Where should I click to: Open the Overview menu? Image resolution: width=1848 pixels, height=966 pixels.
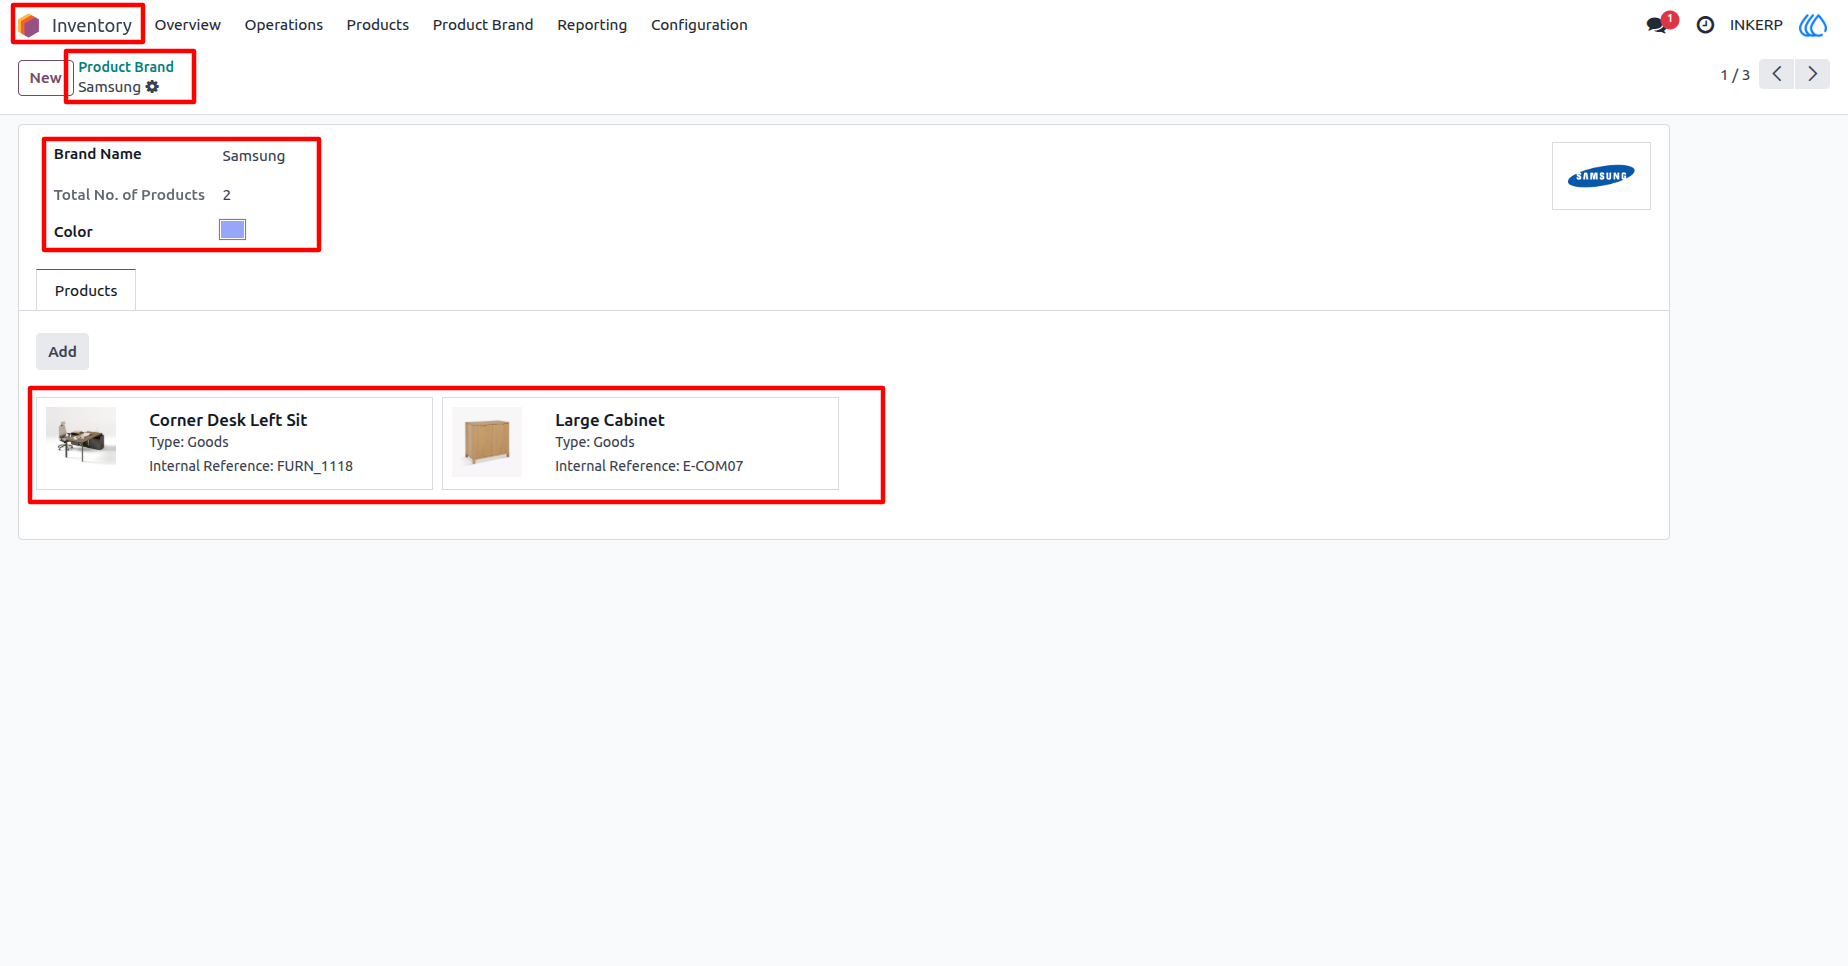(188, 25)
